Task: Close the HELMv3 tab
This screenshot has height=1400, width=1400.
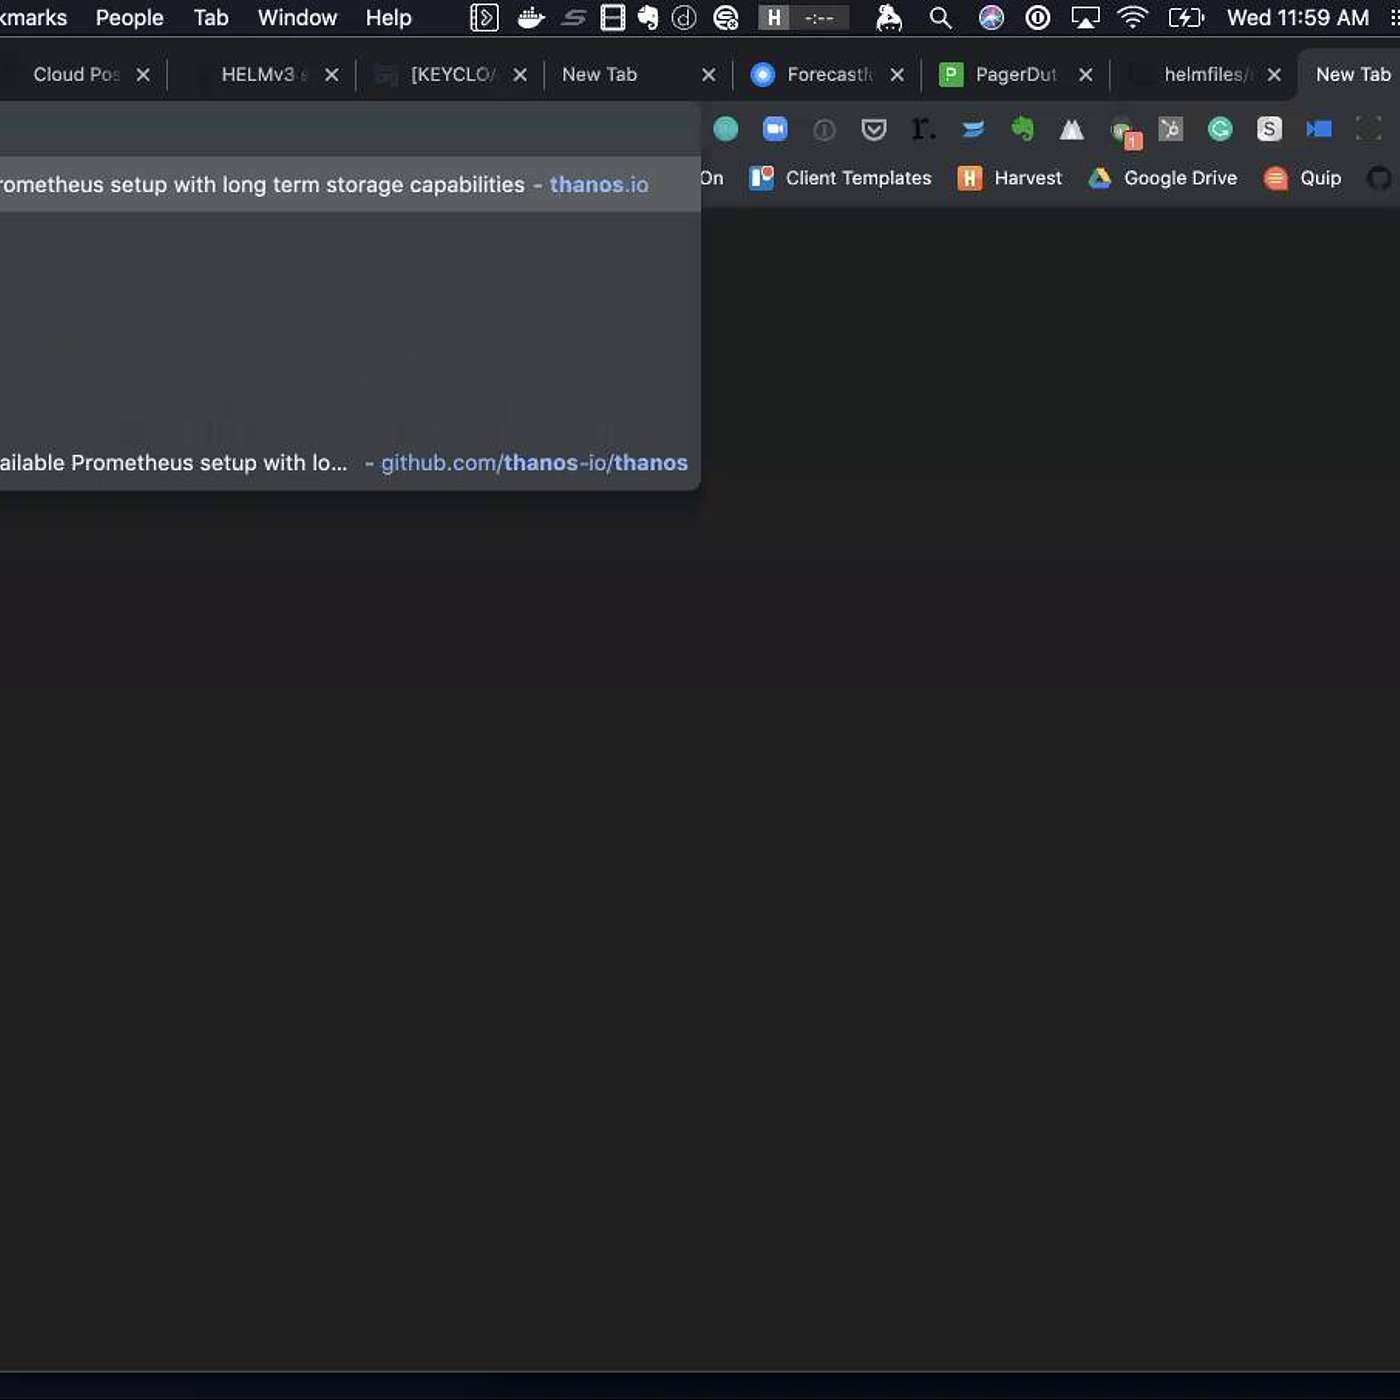Action: (x=332, y=75)
